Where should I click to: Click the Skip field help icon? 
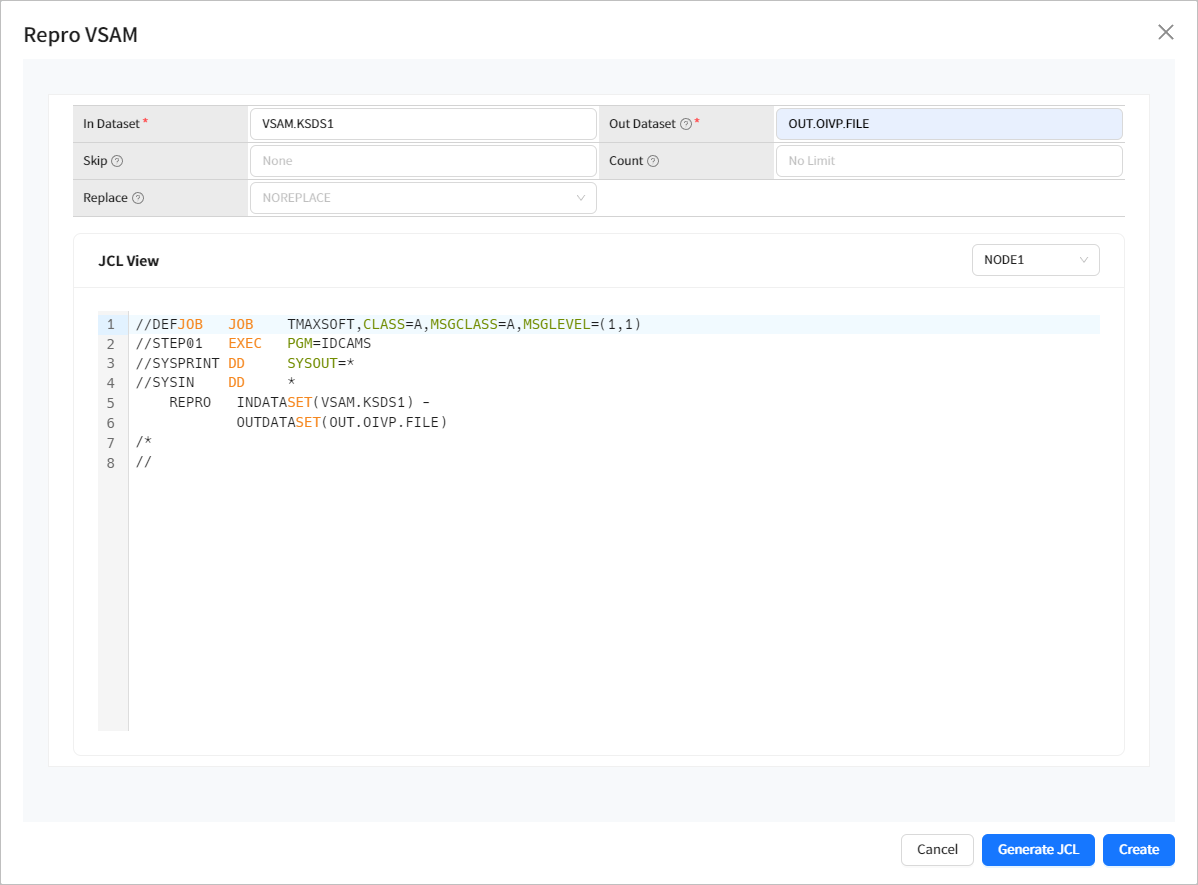(x=117, y=161)
